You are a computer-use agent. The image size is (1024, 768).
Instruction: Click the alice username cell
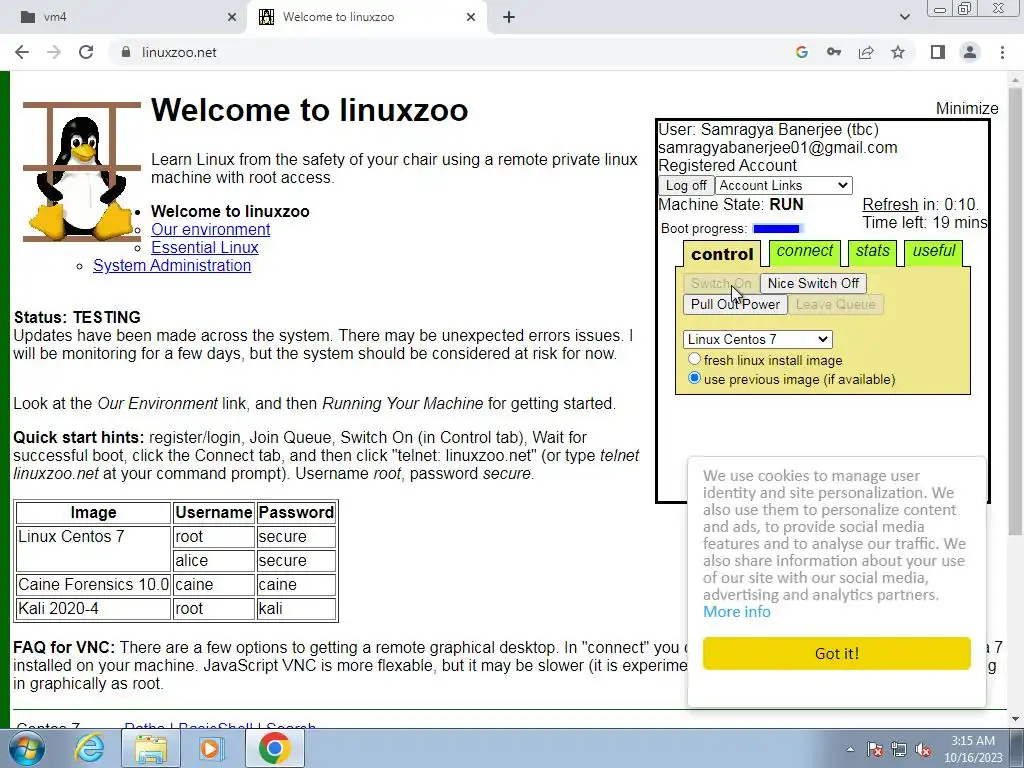pyautogui.click(x=214, y=560)
